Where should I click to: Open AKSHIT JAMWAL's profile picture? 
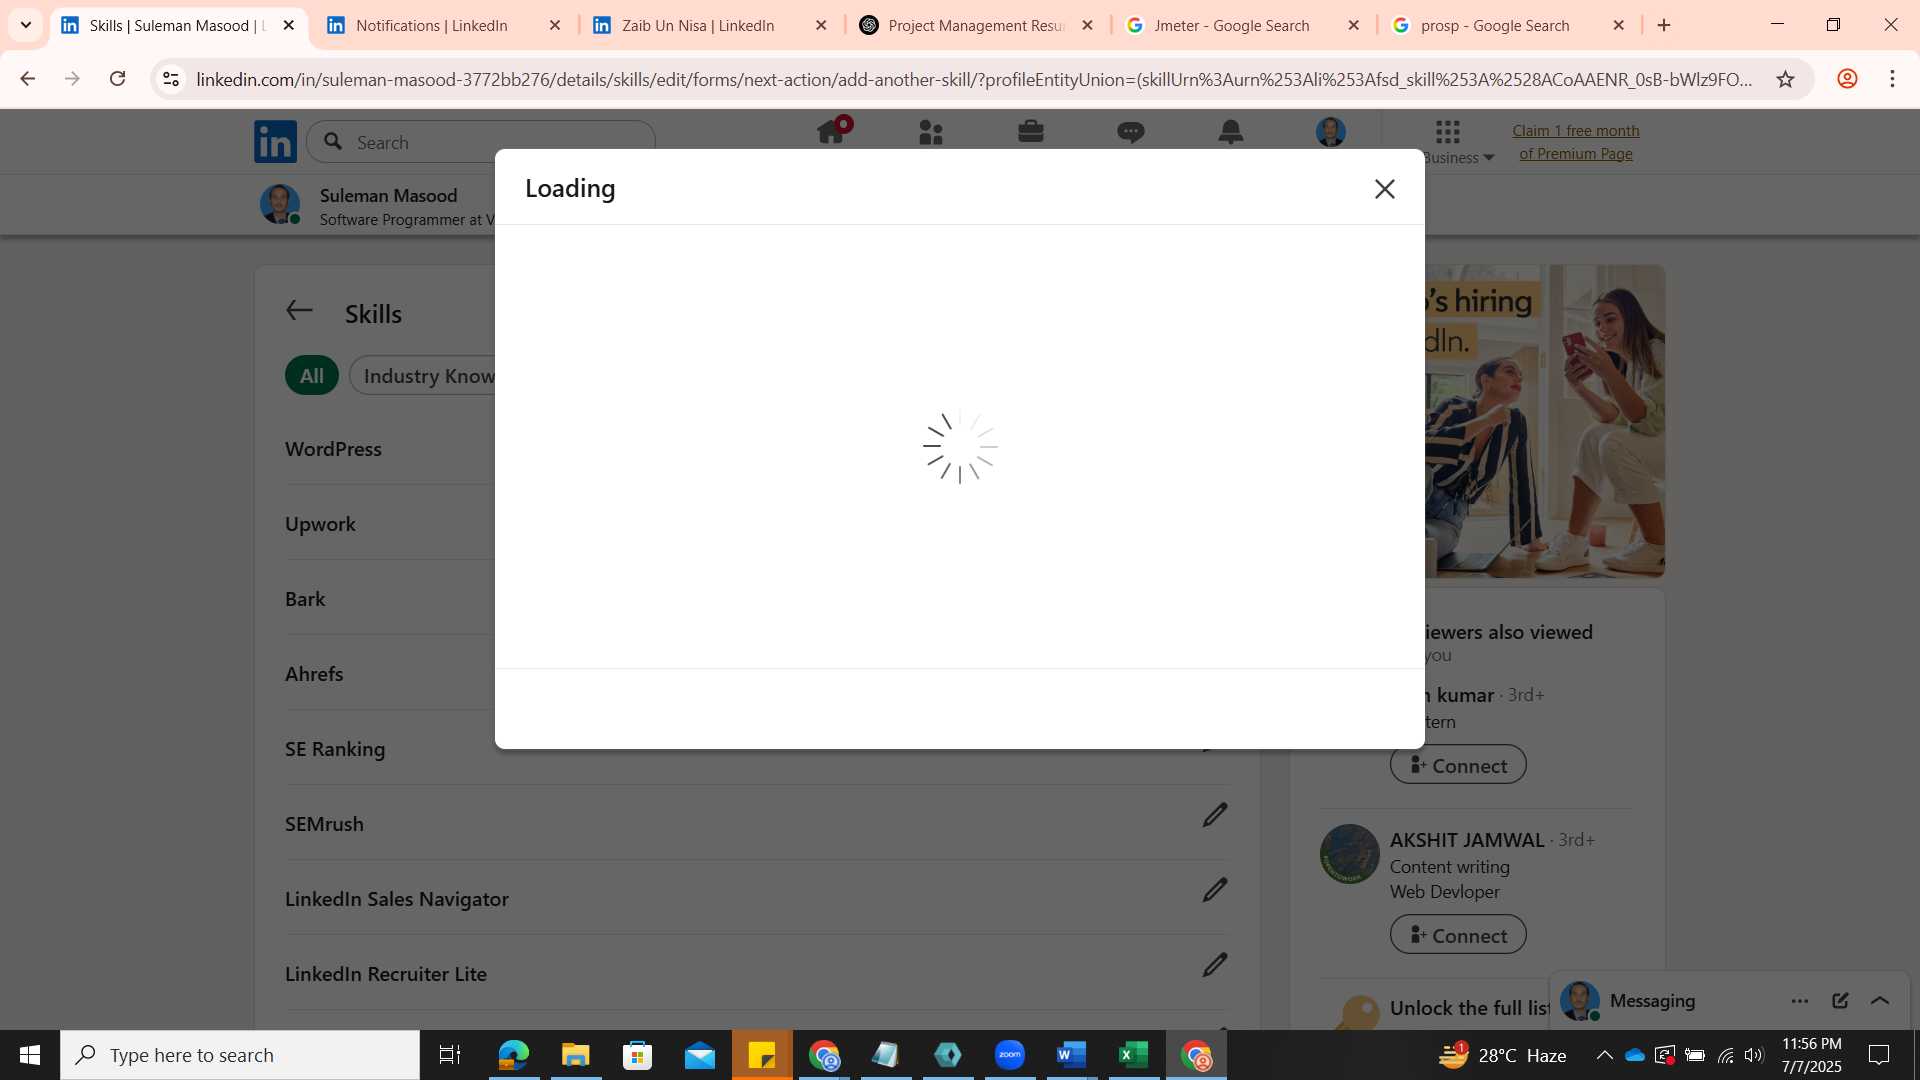[1350, 854]
